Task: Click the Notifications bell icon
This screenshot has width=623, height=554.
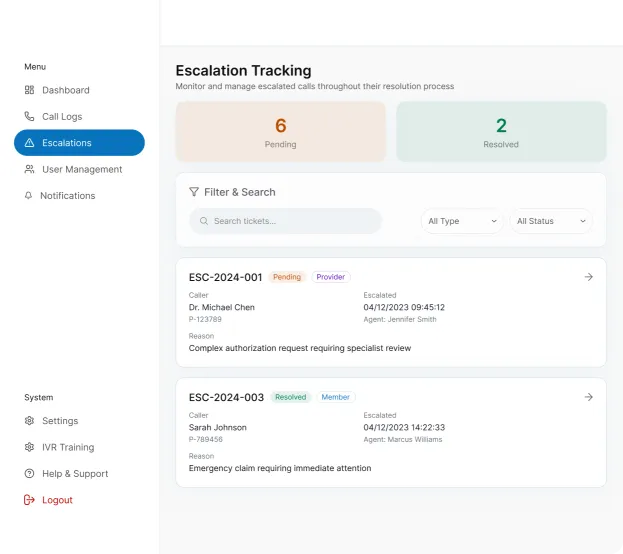Action: coord(28,196)
